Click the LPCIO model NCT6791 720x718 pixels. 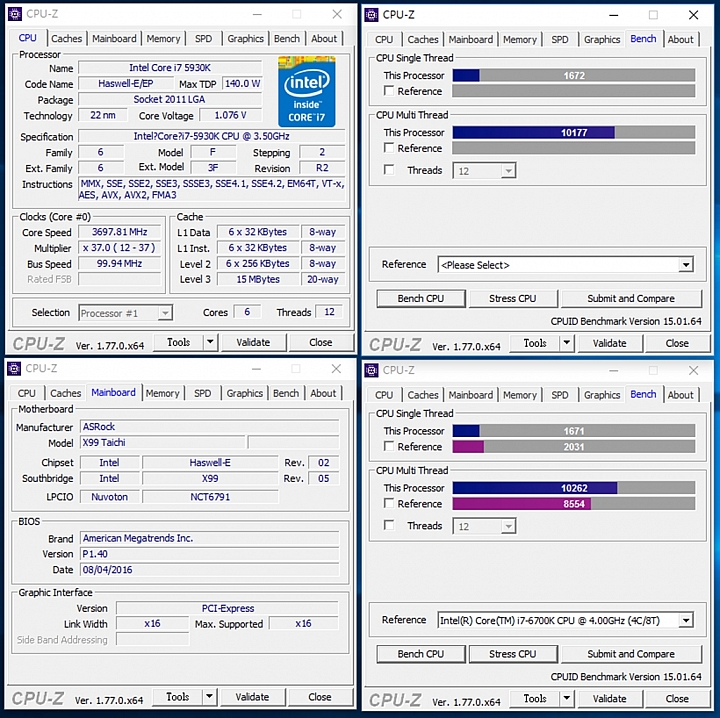(210, 497)
